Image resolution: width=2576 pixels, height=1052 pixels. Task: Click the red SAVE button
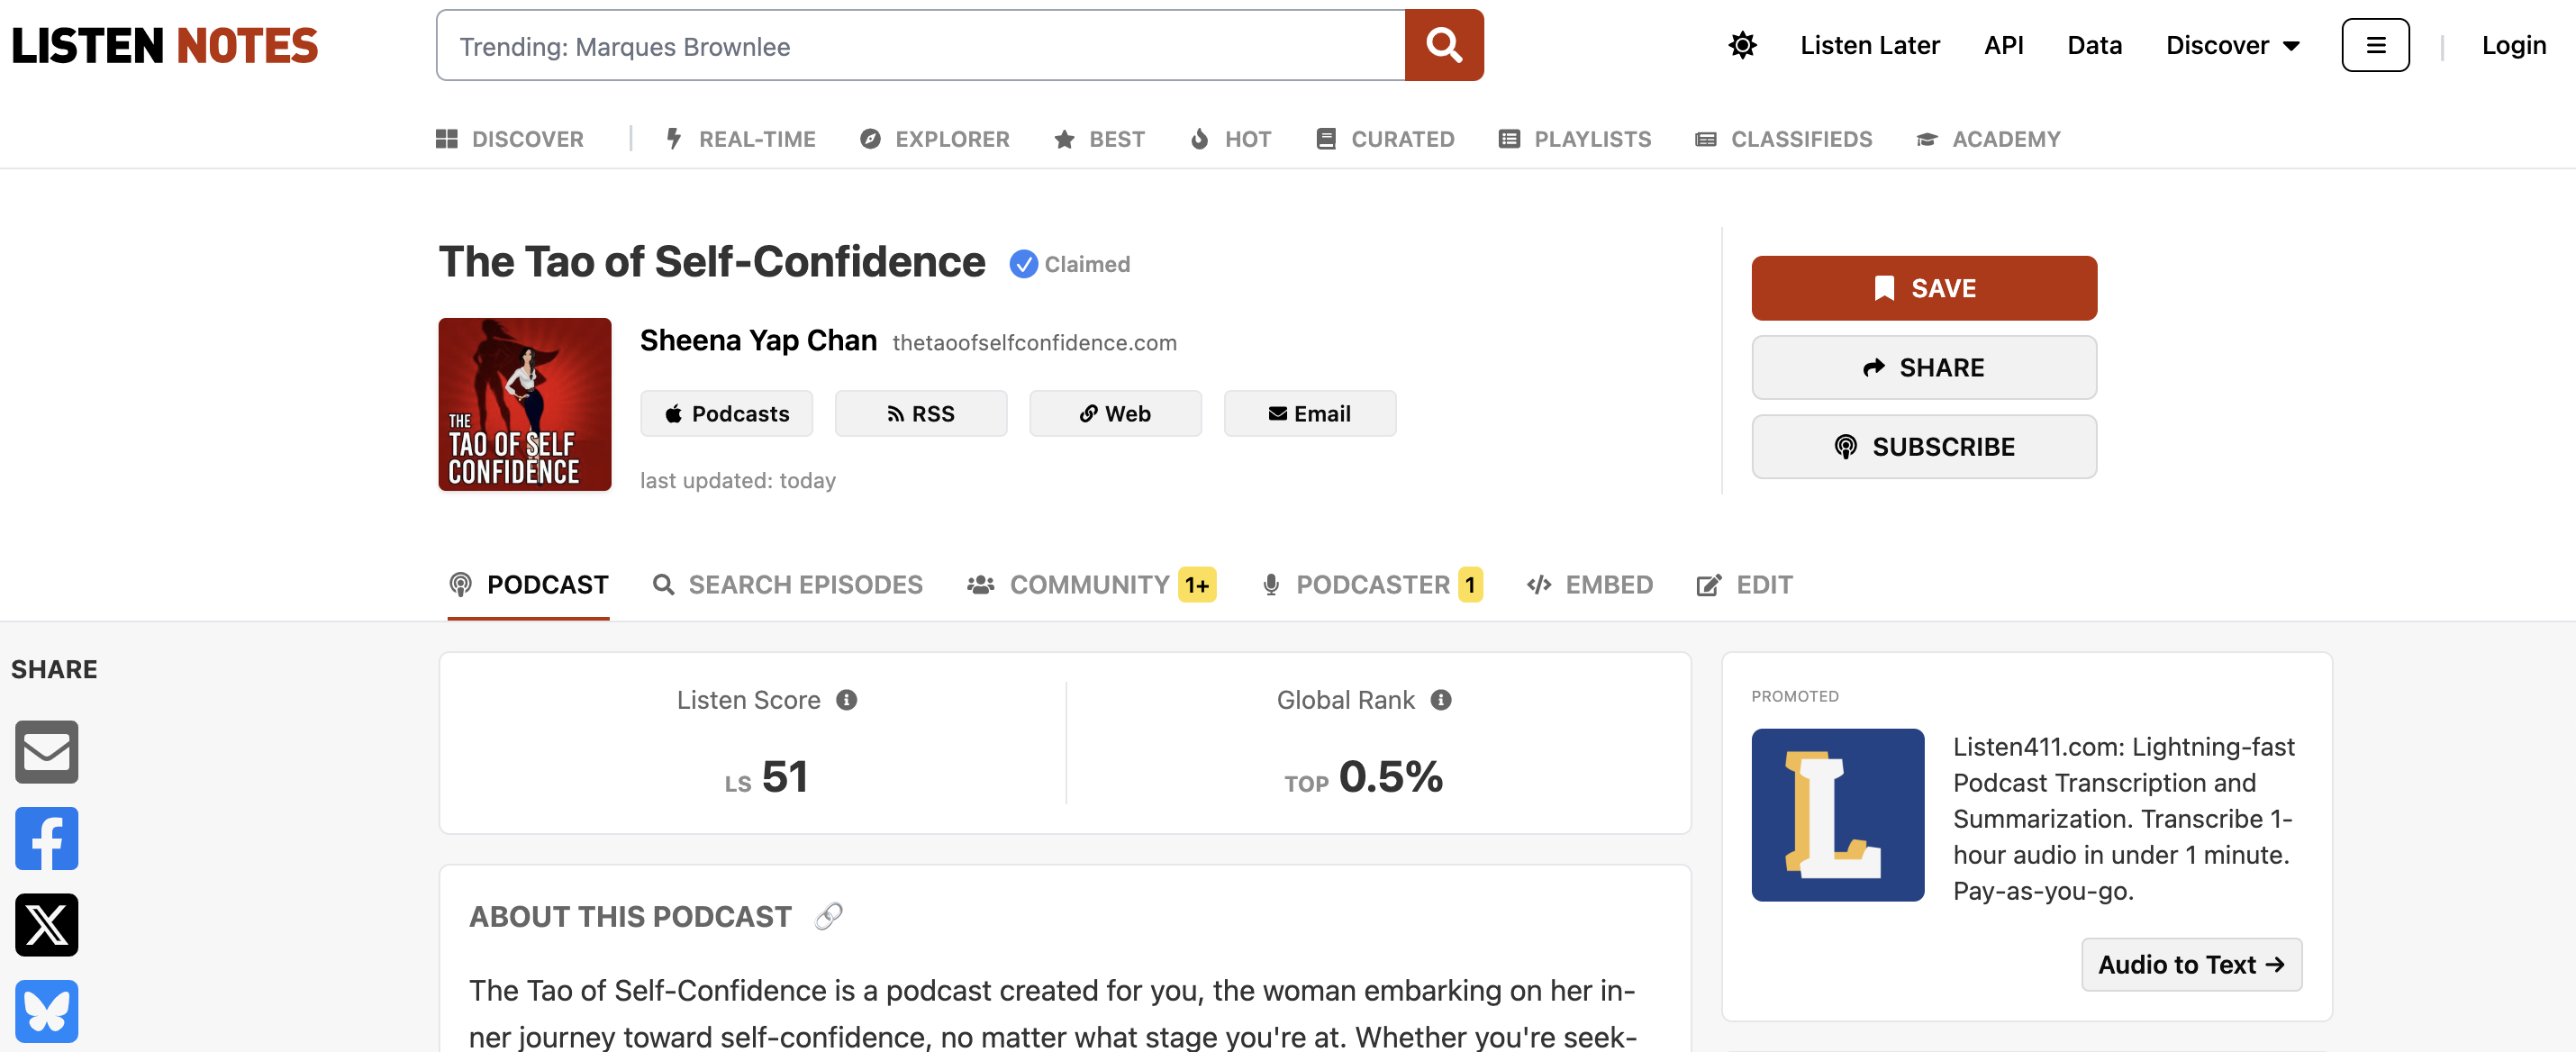pyautogui.click(x=1923, y=288)
